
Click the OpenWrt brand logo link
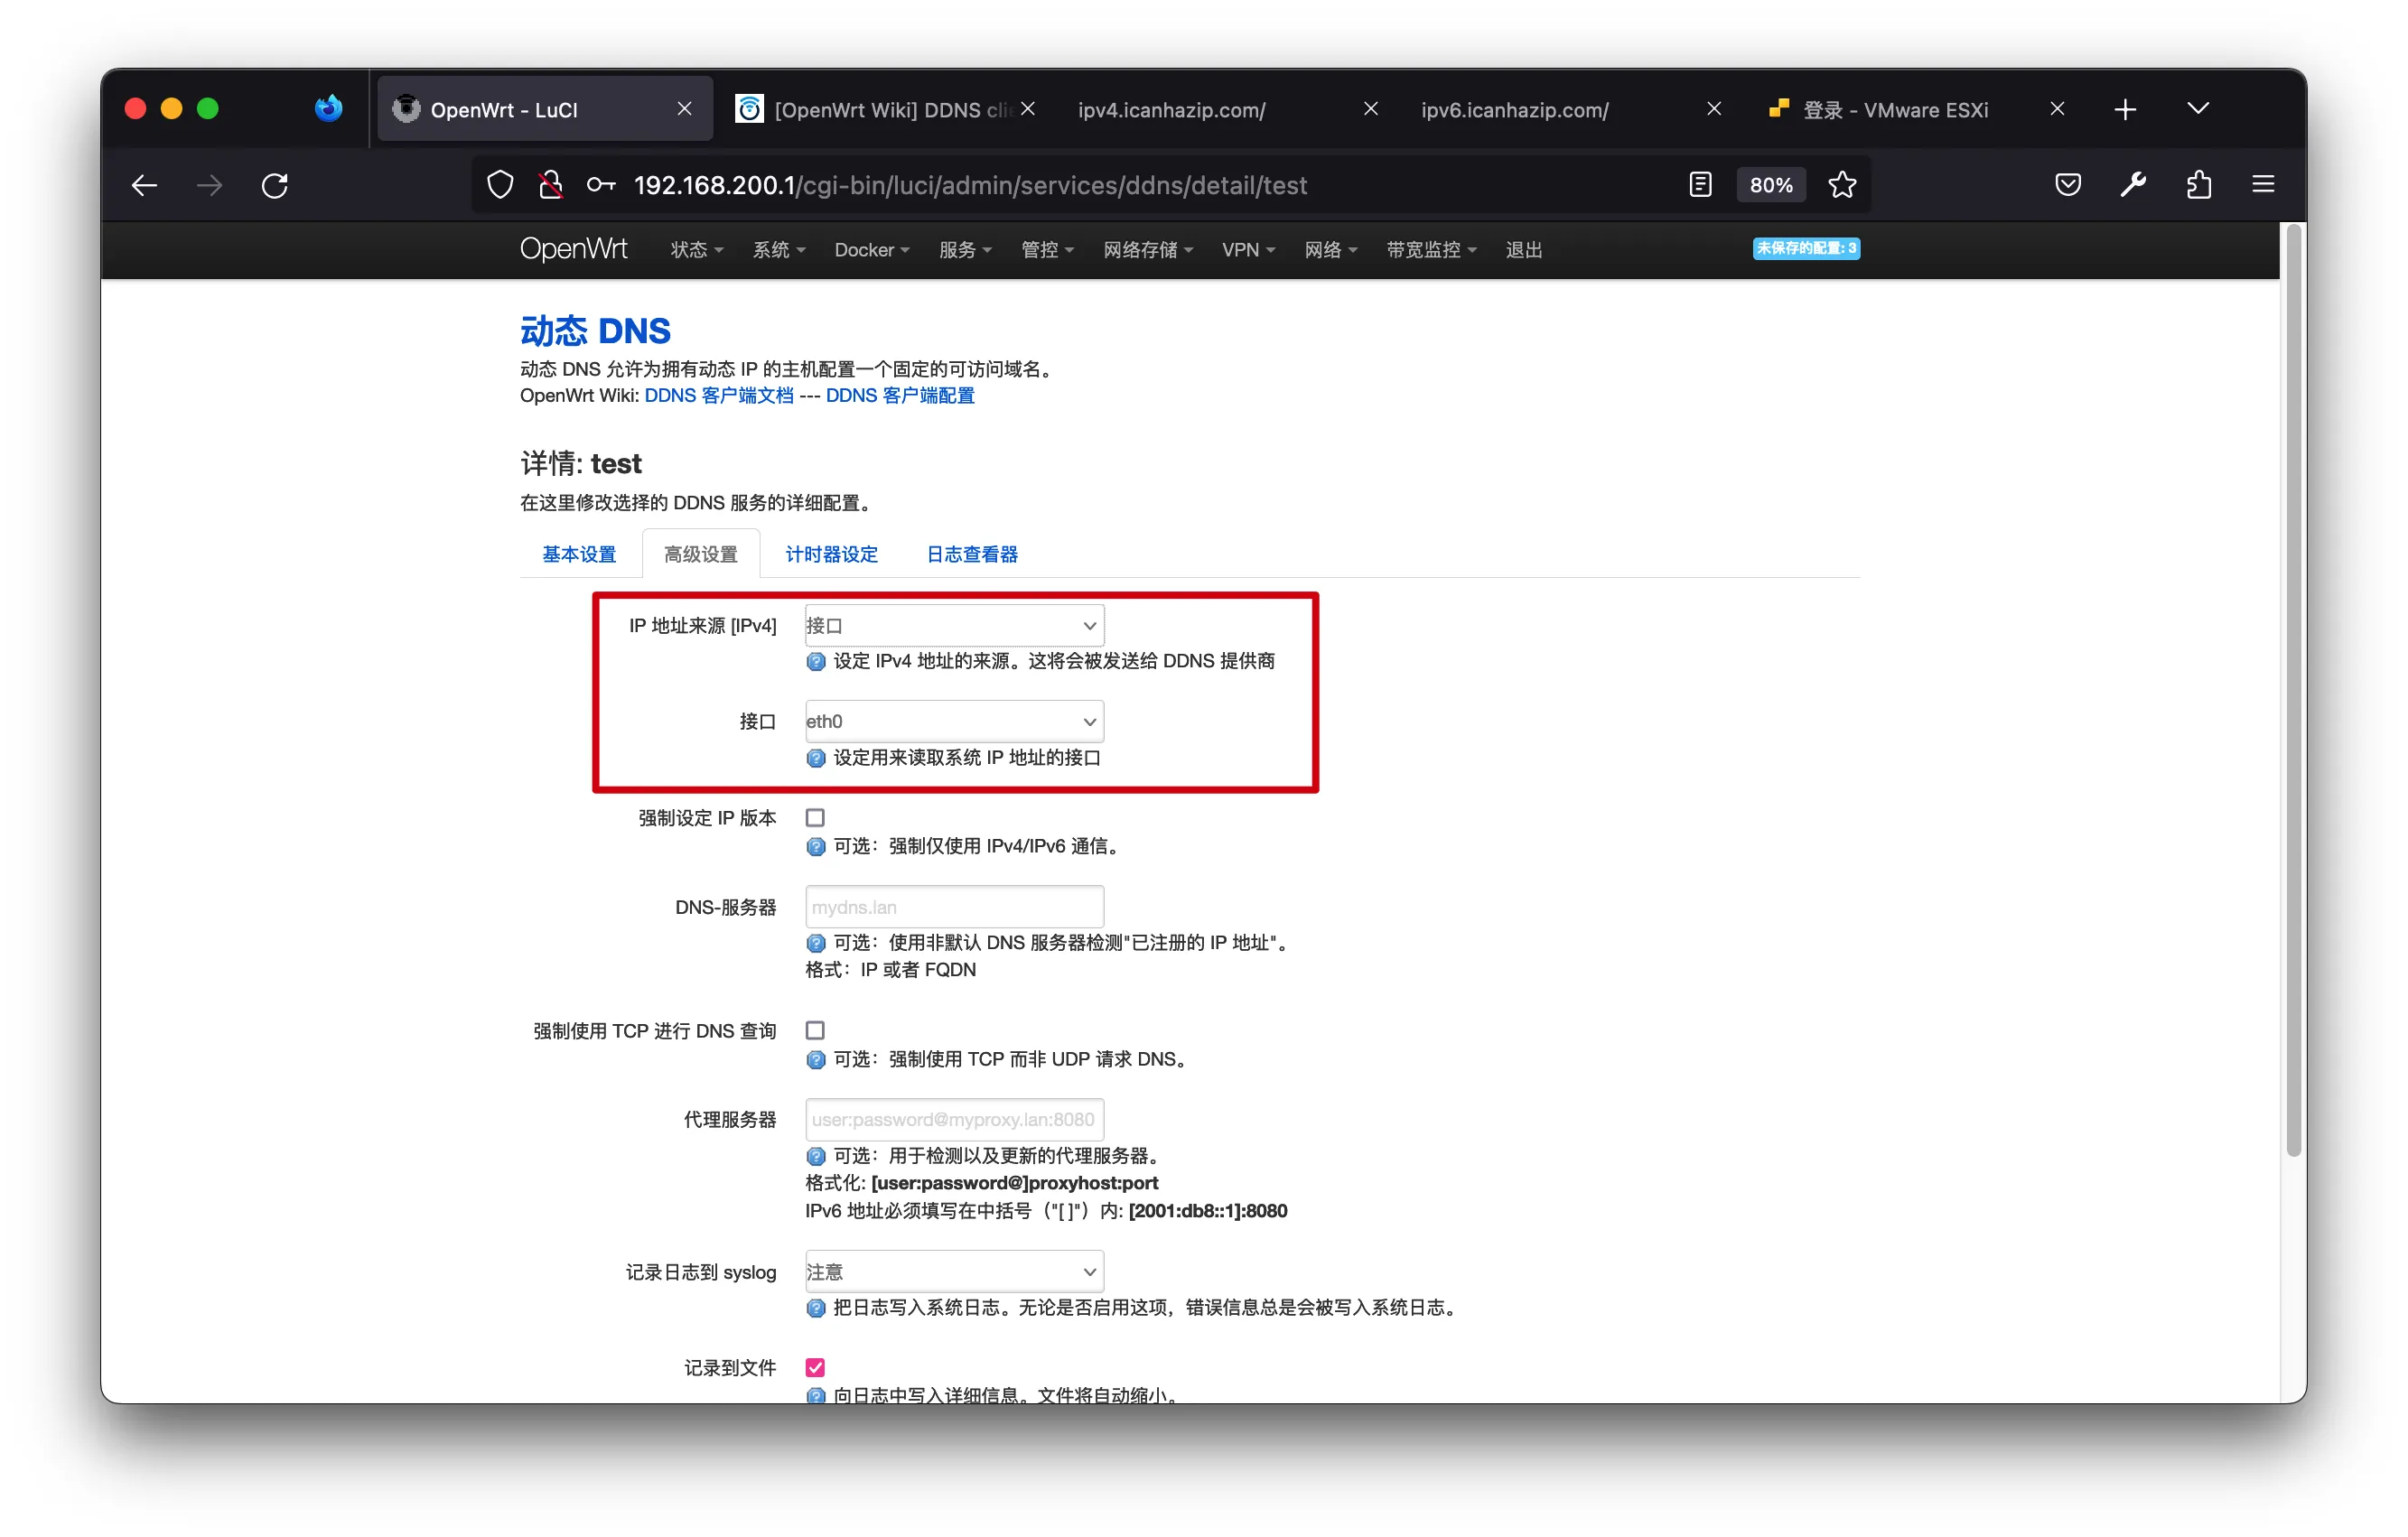click(573, 249)
